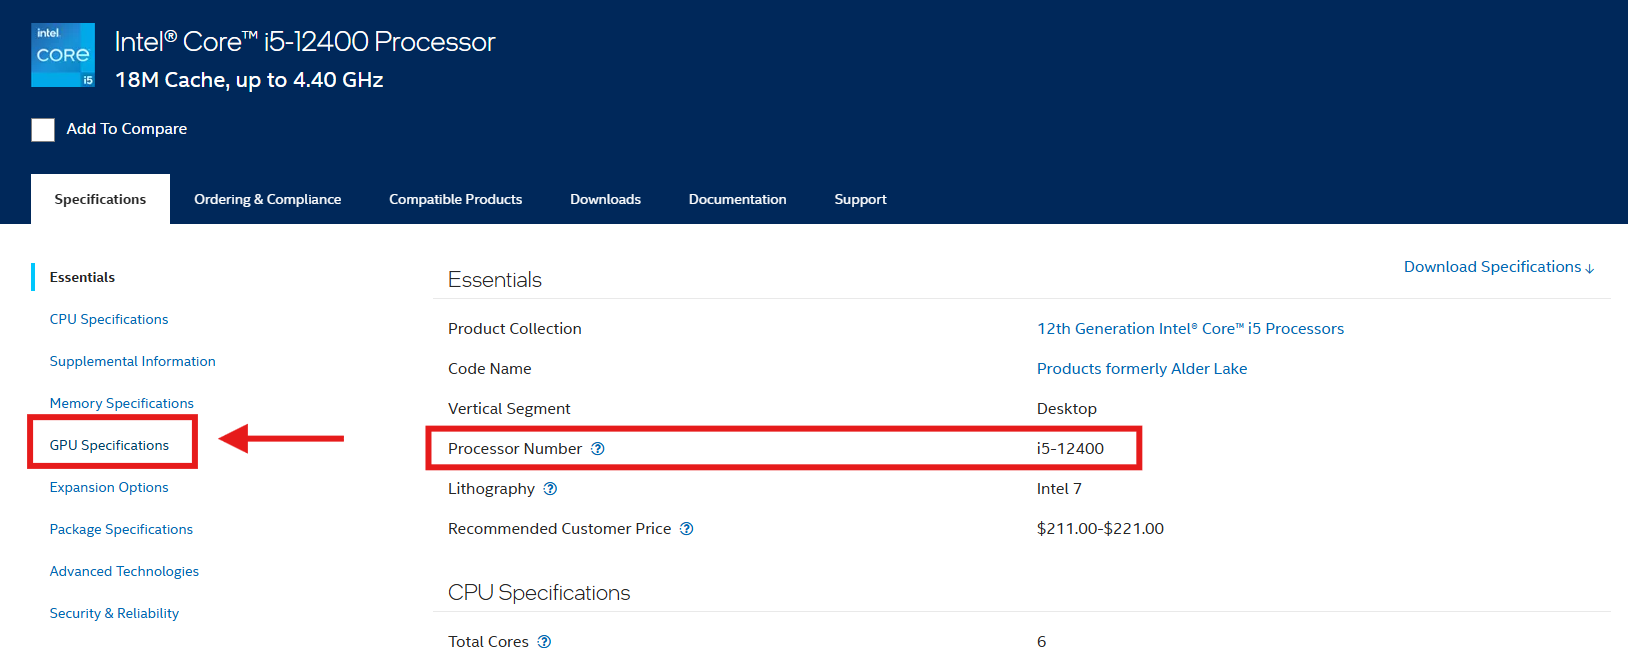The height and width of the screenshot is (648, 1628).
Task: Click help icon beside Recommended Customer Price
Action: (687, 529)
